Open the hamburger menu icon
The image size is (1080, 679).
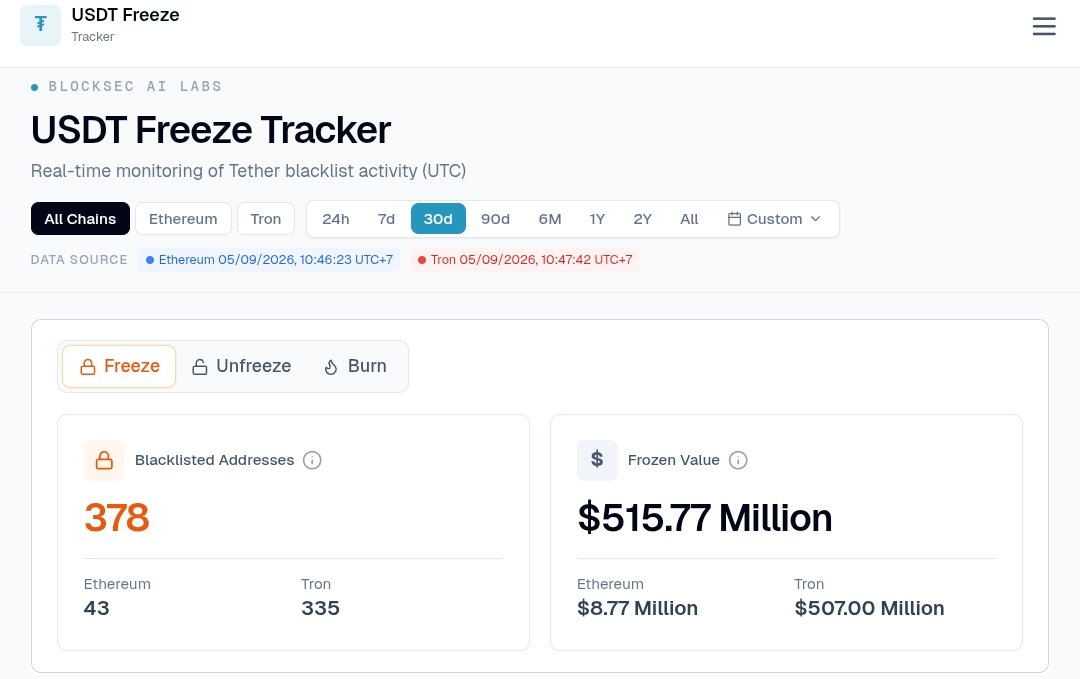pos(1044,26)
